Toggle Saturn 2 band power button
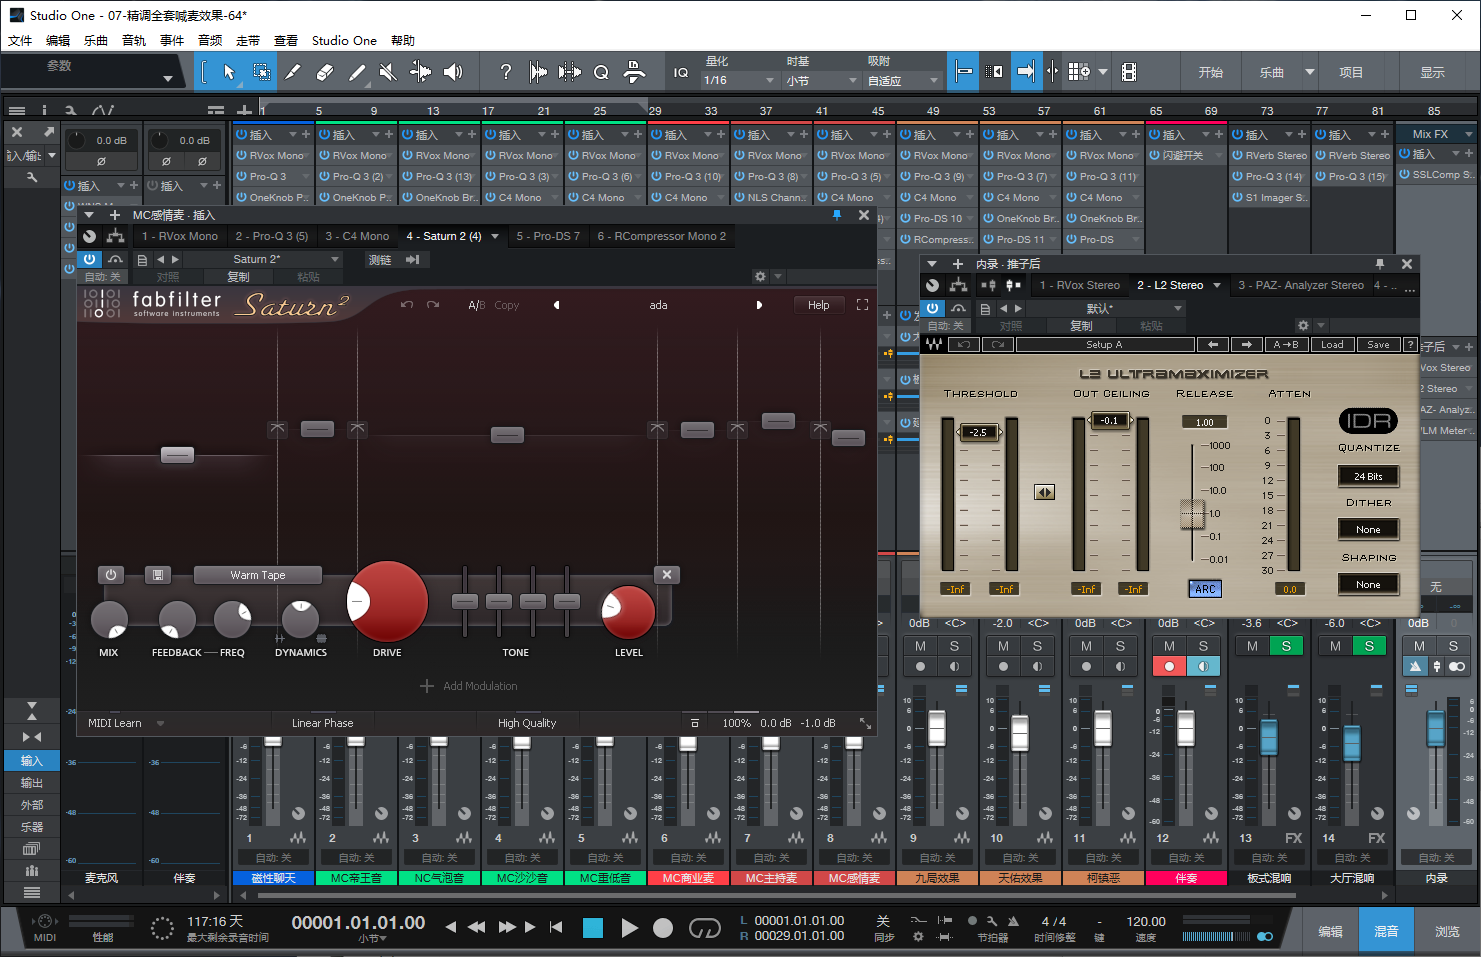Viewport: 1481px width, 957px height. (x=111, y=575)
